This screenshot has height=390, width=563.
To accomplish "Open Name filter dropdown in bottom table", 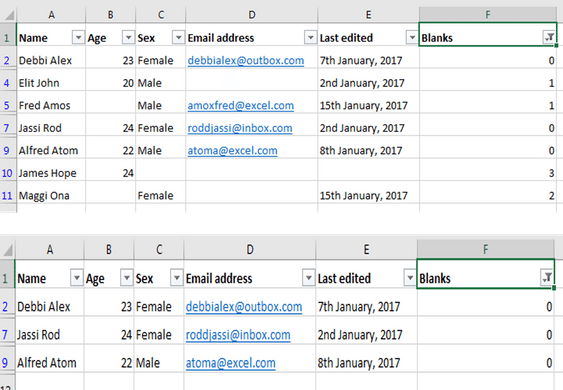I will point(76,278).
